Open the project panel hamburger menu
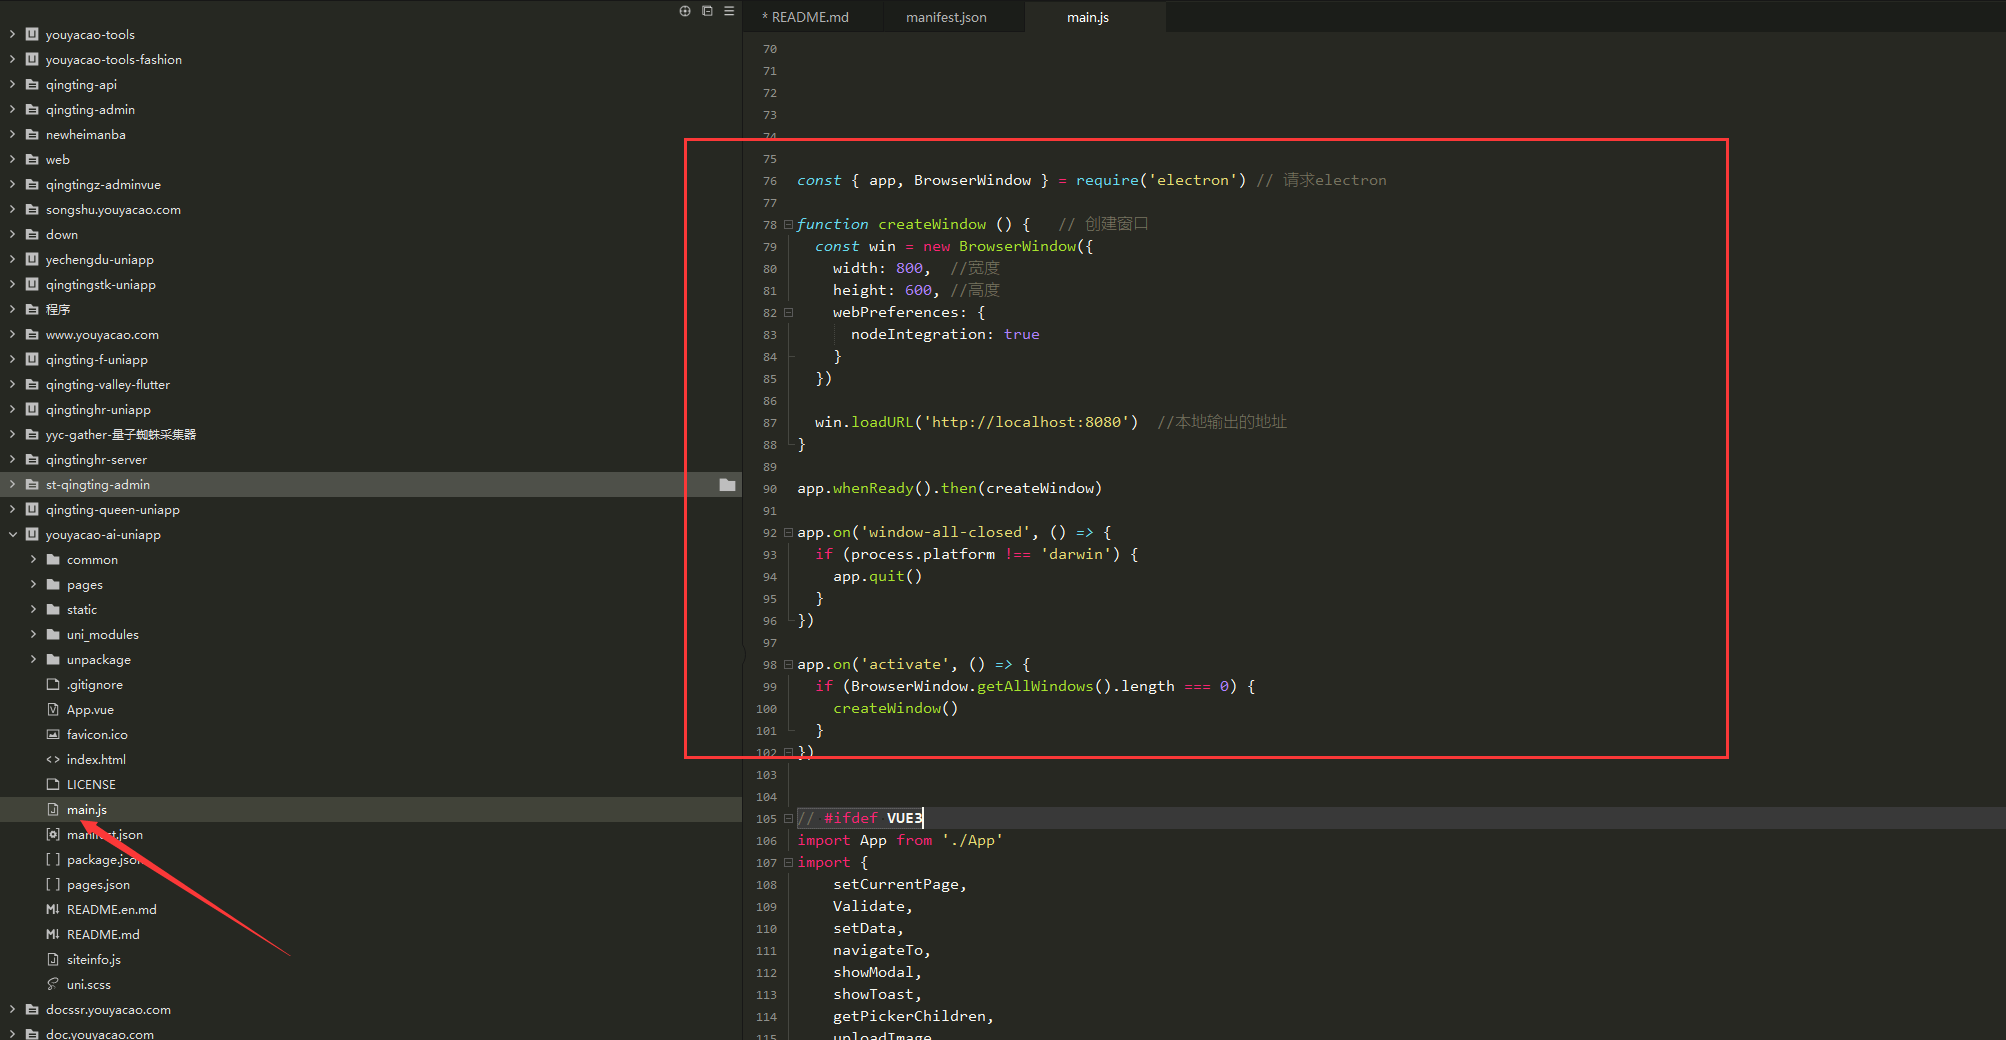 729,11
